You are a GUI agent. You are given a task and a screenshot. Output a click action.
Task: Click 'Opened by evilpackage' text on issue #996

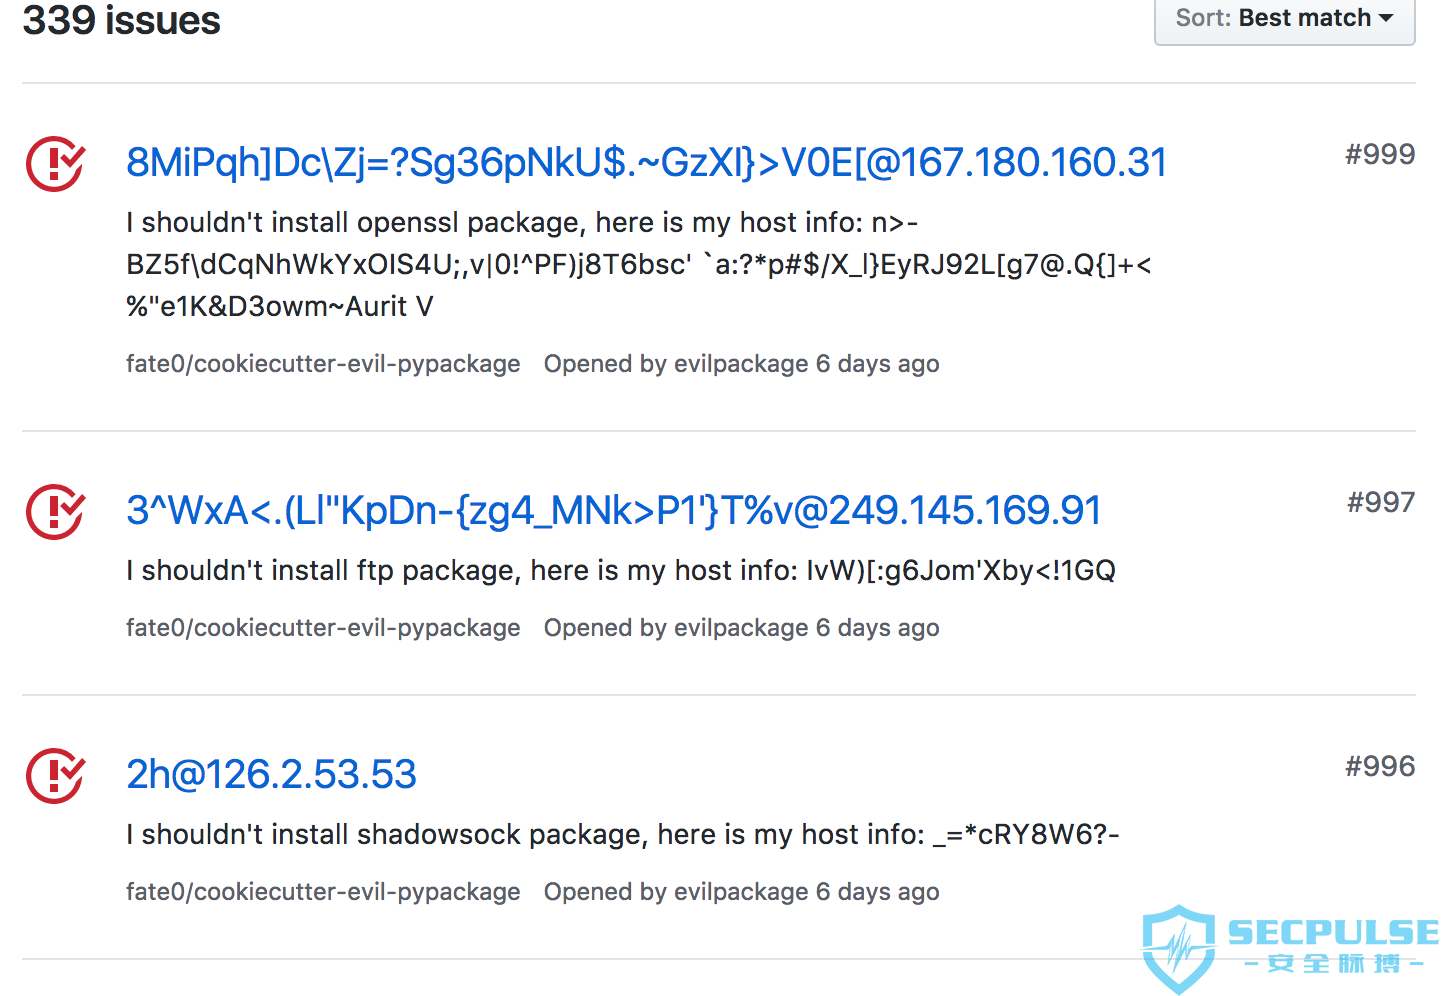[x=676, y=892]
